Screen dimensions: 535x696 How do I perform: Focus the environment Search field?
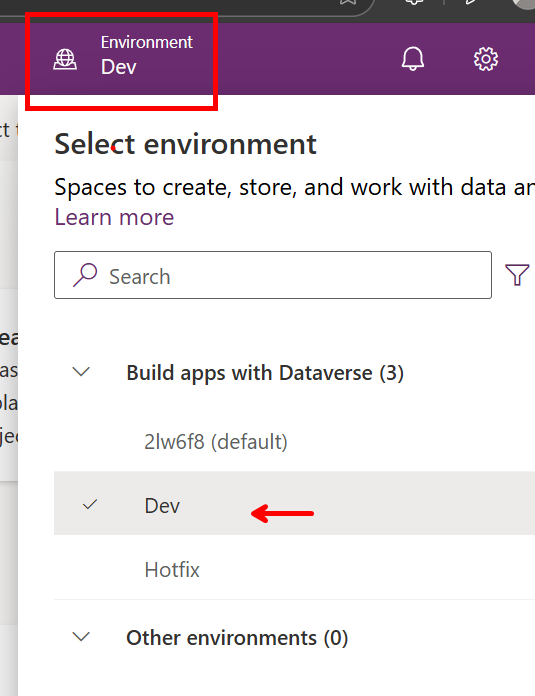pos(273,275)
